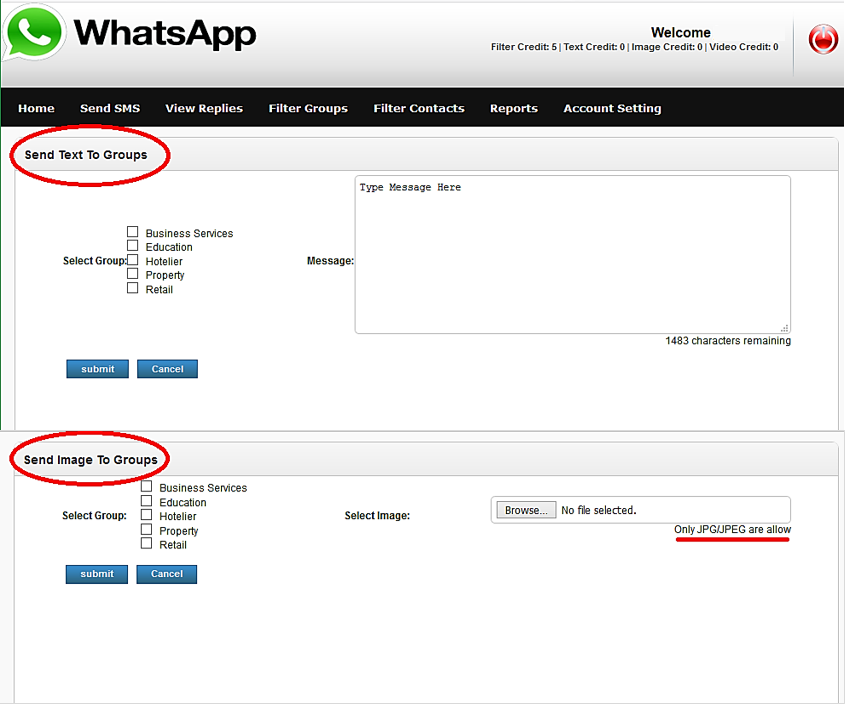Click the 'Select Image:' label
This screenshot has width=846, height=708.
click(x=377, y=515)
